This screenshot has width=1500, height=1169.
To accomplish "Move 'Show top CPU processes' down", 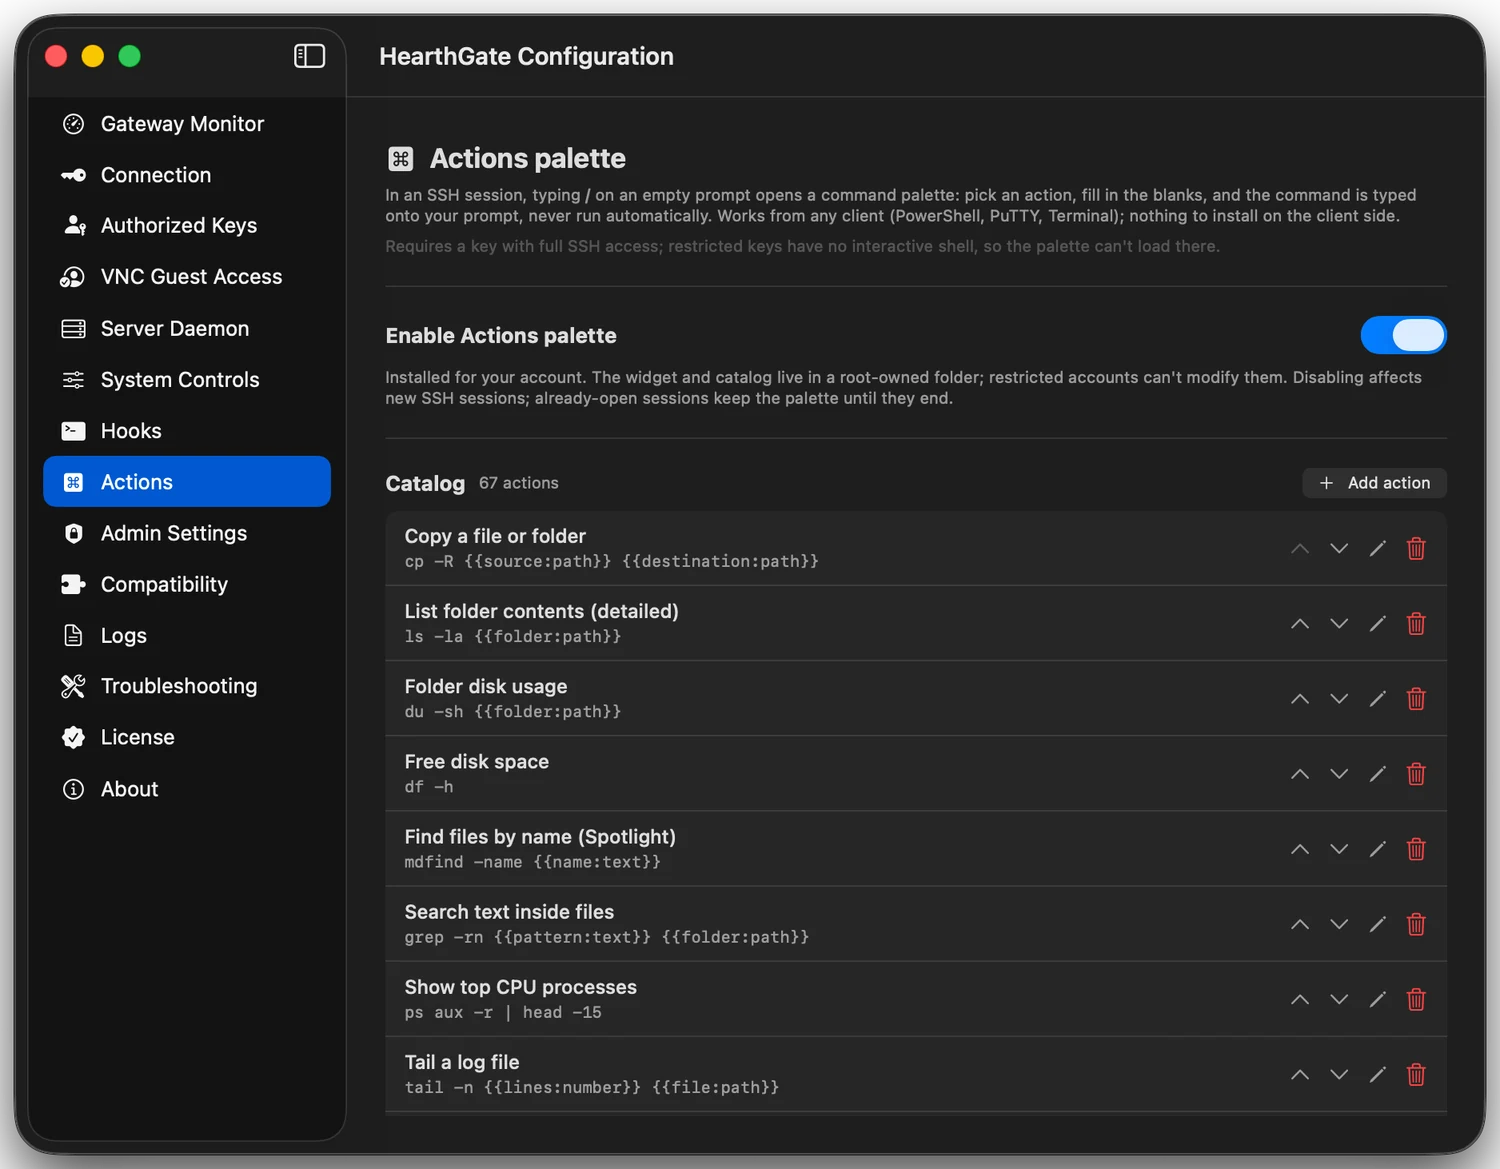I will click(1339, 999).
